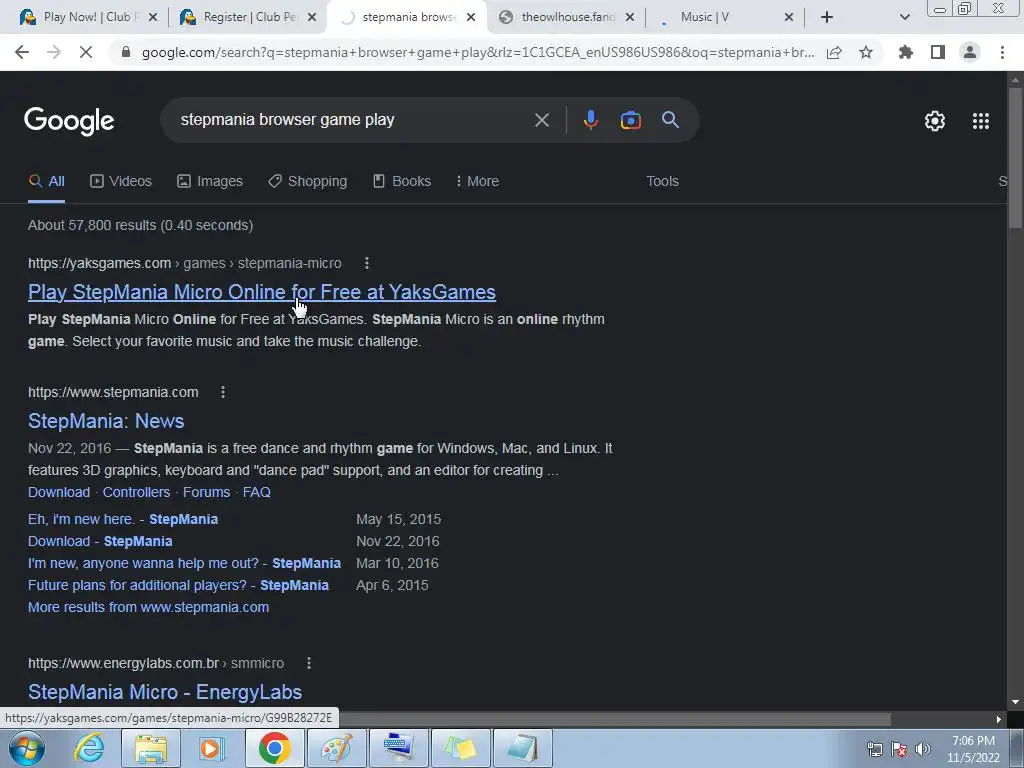Expand the More search filters menu
This screenshot has width=1024, height=768.
[x=477, y=182]
